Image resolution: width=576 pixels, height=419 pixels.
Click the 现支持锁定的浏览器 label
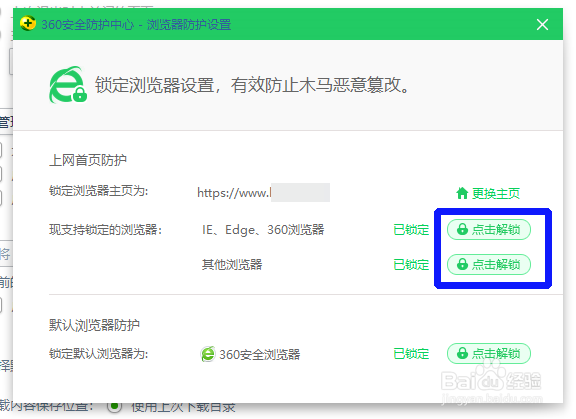coord(105,230)
